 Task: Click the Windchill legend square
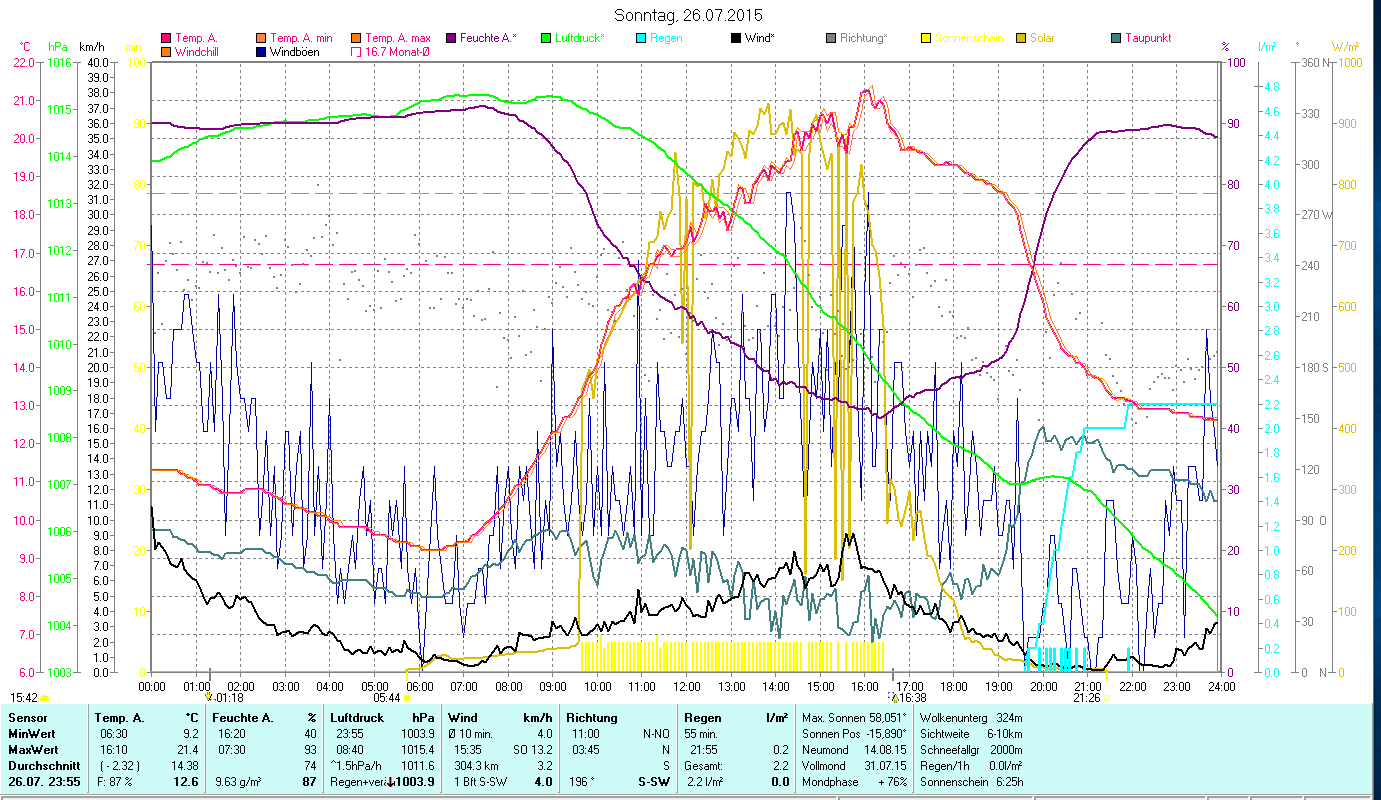pyautogui.click(x=166, y=52)
